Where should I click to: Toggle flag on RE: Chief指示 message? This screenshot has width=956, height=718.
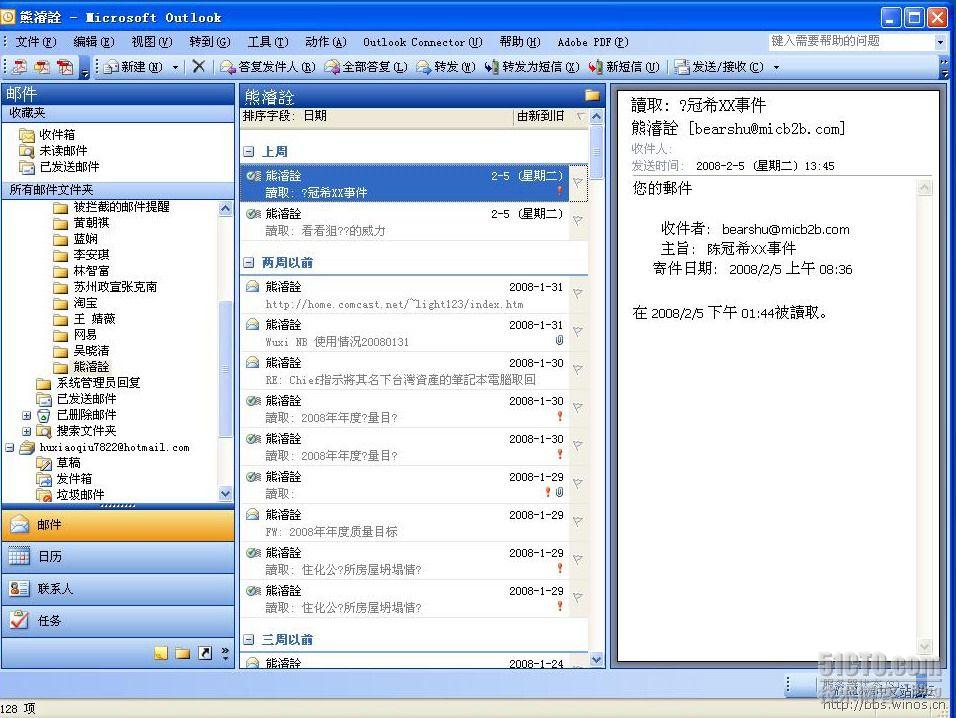click(x=578, y=370)
